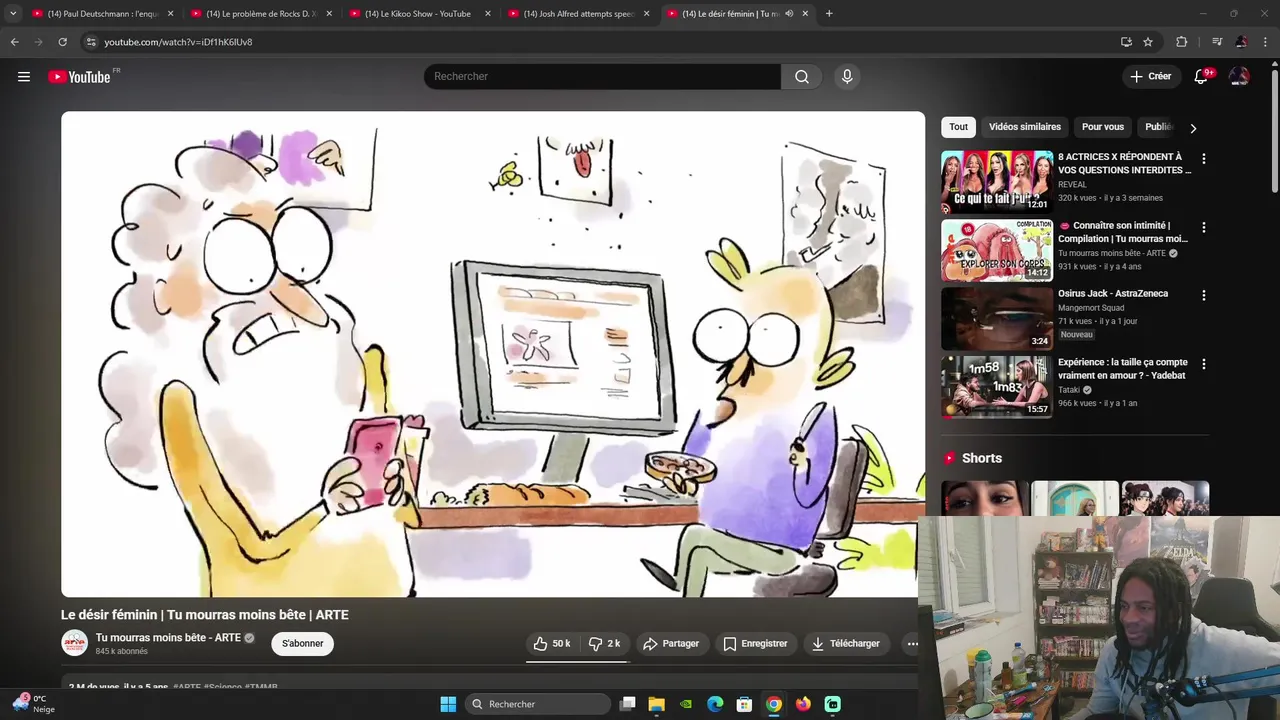1280x720 pixels.
Task: Open the Tu mourras moins bête channel avatar
Action: pos(75,643)
